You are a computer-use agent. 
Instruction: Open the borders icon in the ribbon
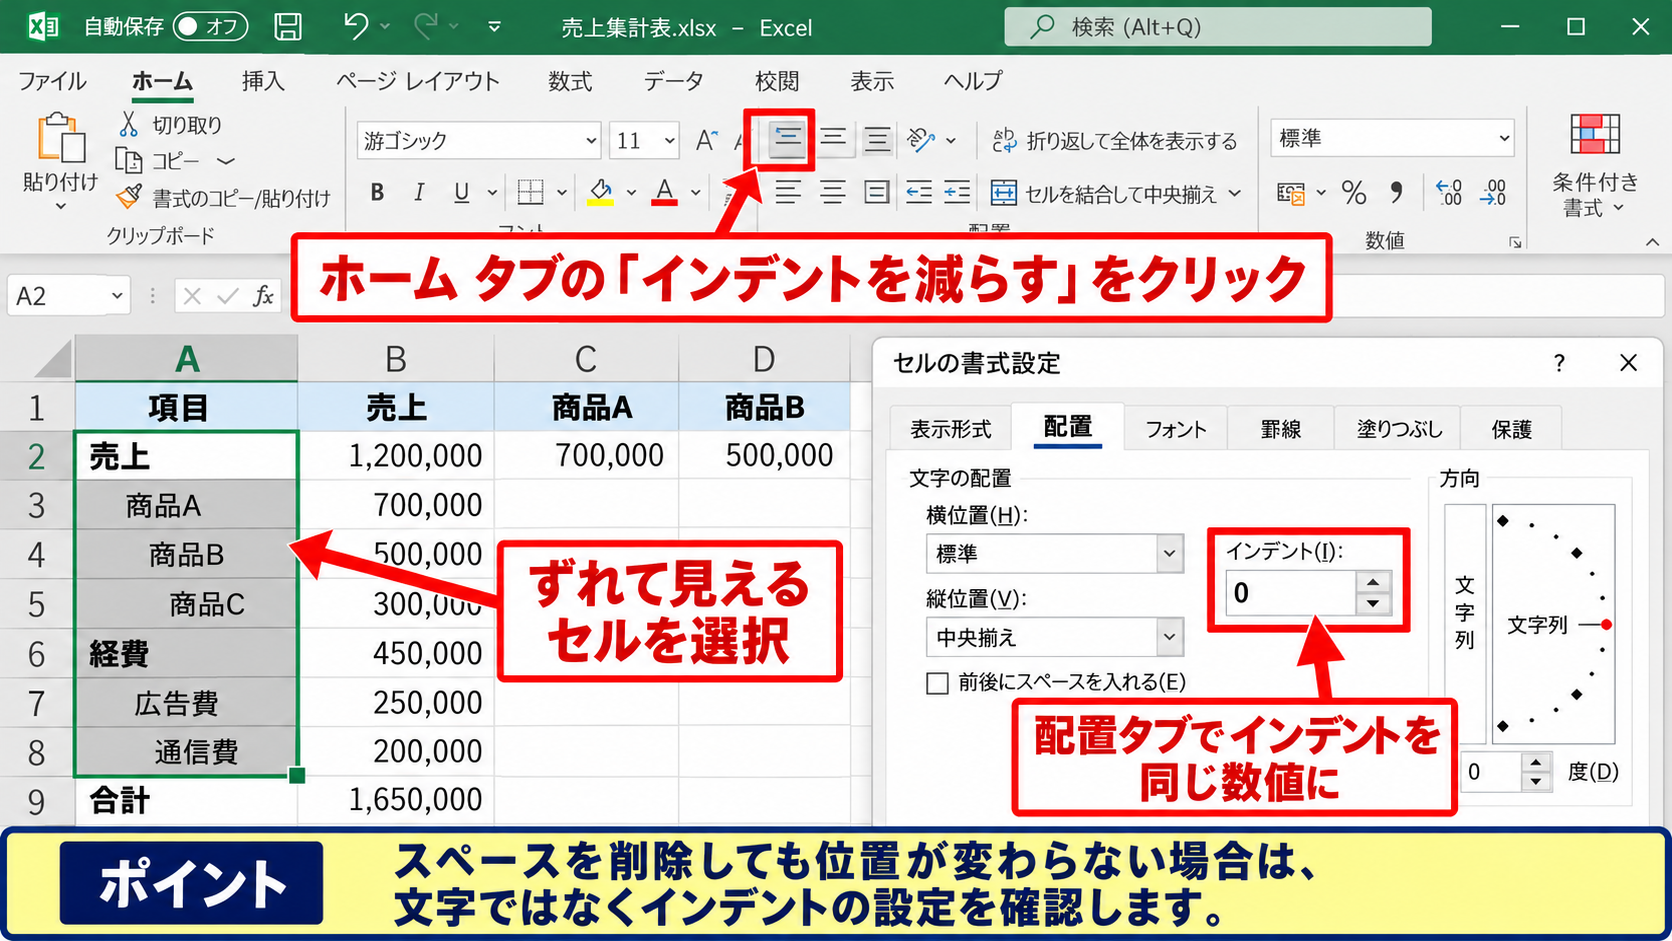[x=530, y=192]
